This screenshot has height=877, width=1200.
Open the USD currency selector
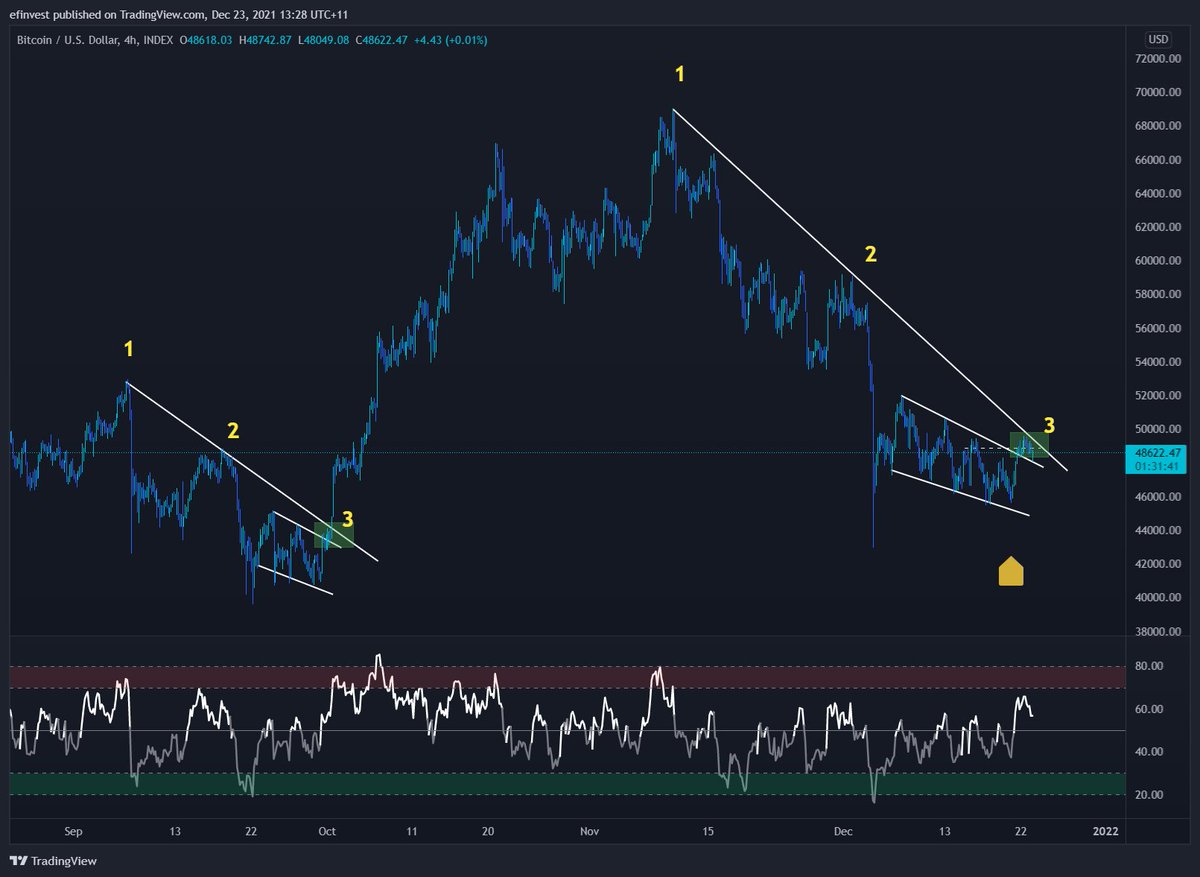(x=1158, y=39)
